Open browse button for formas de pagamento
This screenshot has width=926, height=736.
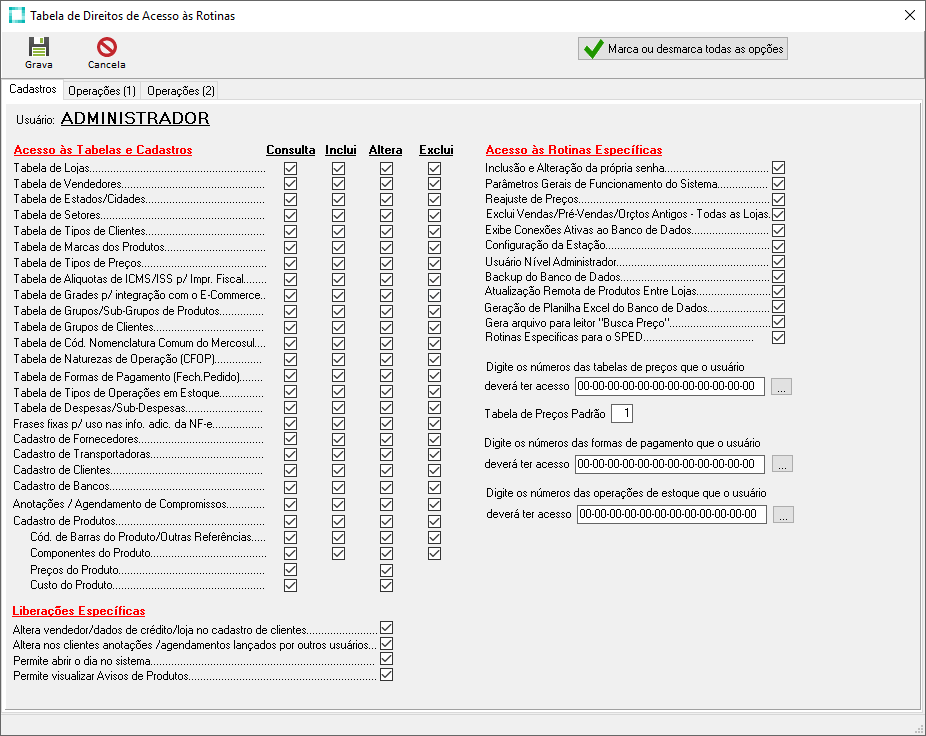[782, 464]
